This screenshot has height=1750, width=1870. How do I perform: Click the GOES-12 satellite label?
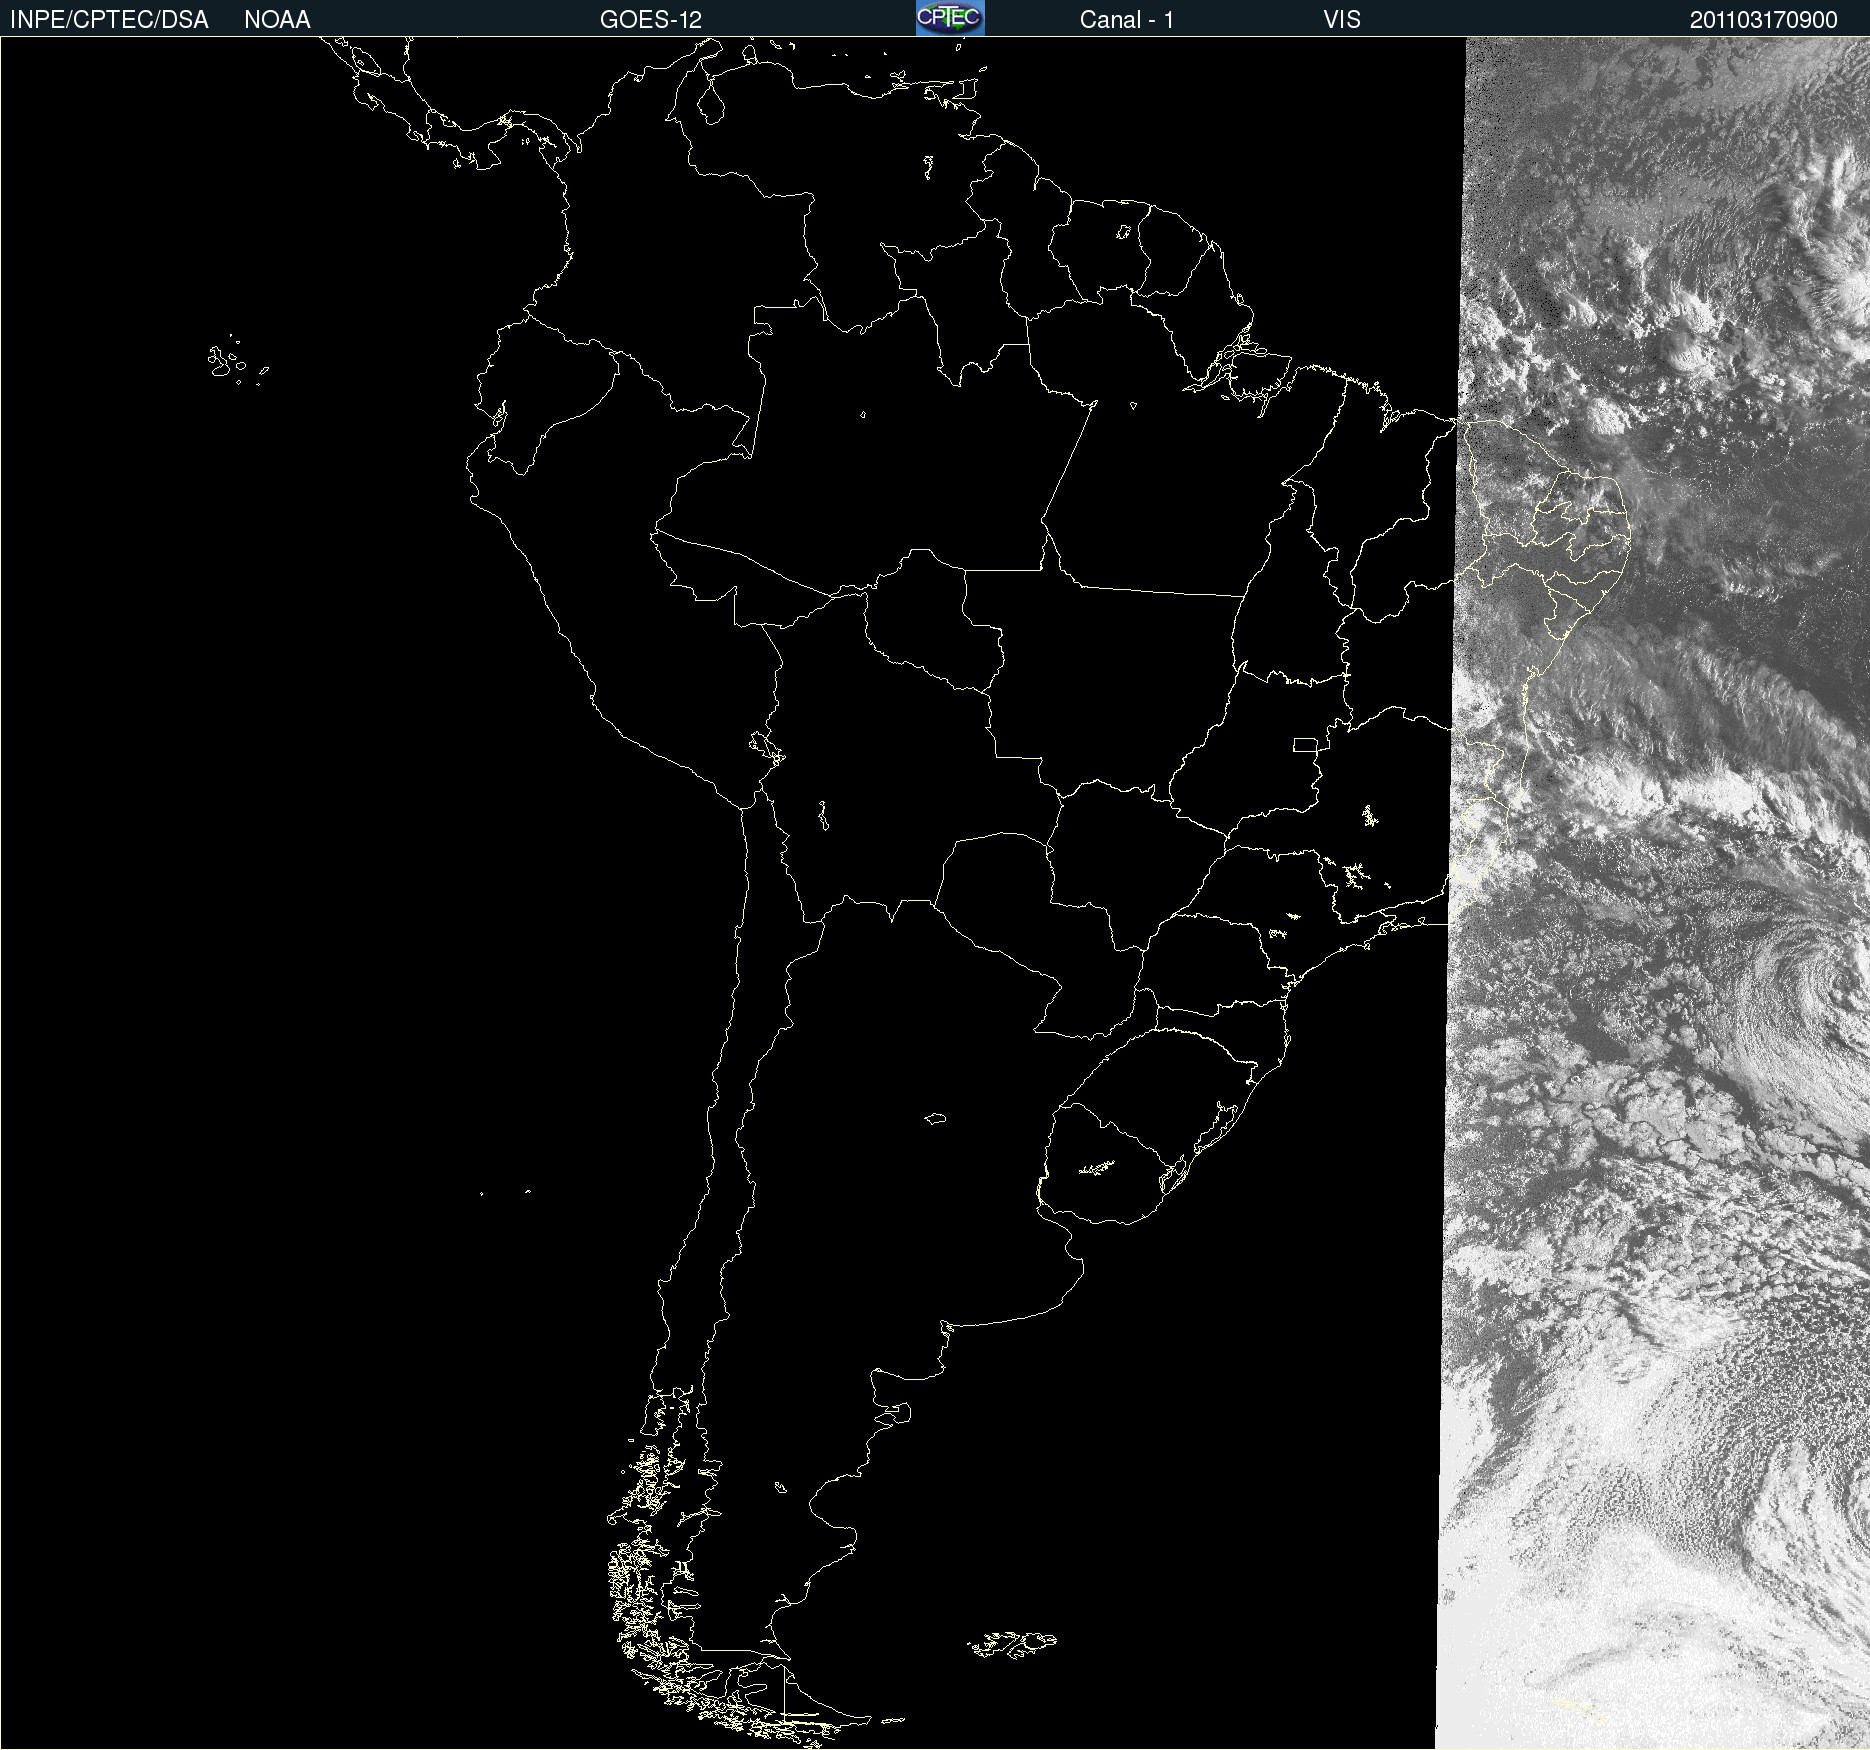(x=651, y=20)
